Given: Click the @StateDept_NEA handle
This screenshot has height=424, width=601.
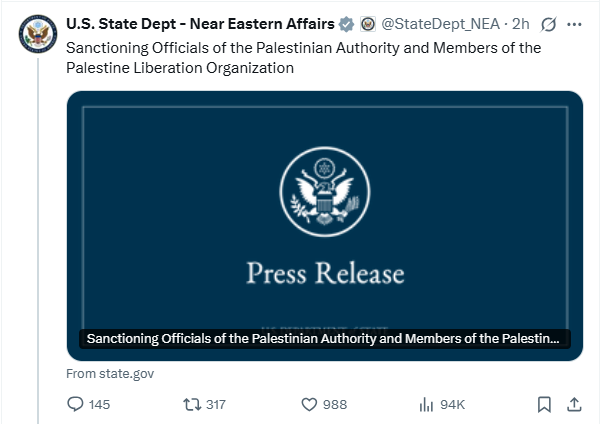Looking at the screenshot, I should click(x=441, y=24).
